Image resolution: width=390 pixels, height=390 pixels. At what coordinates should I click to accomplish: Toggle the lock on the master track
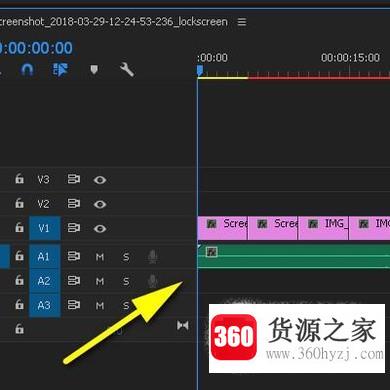[19, 329]
